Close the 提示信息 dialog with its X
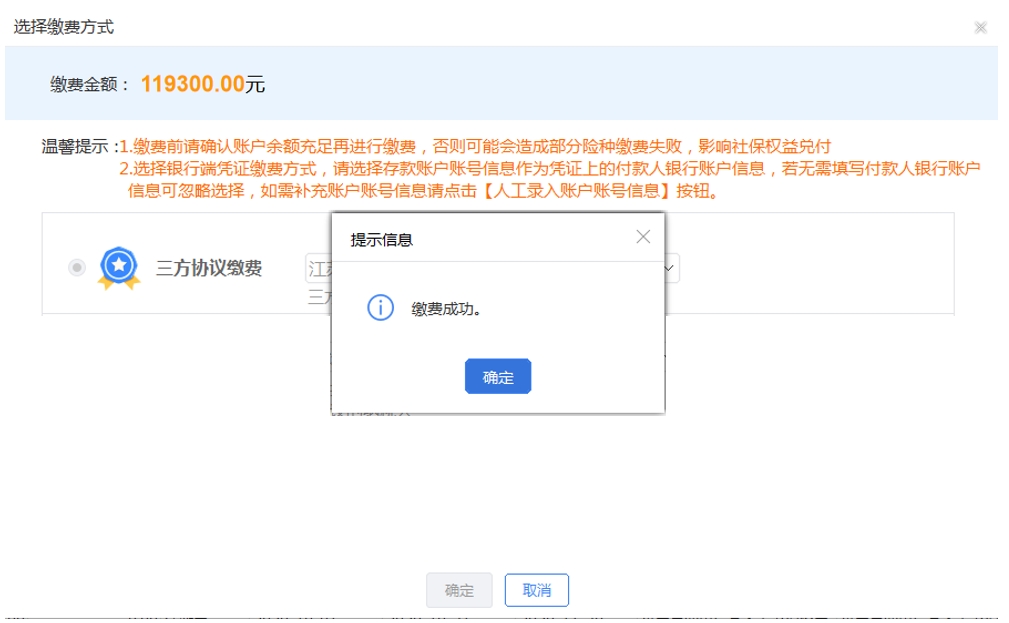 tap(643, 237)
